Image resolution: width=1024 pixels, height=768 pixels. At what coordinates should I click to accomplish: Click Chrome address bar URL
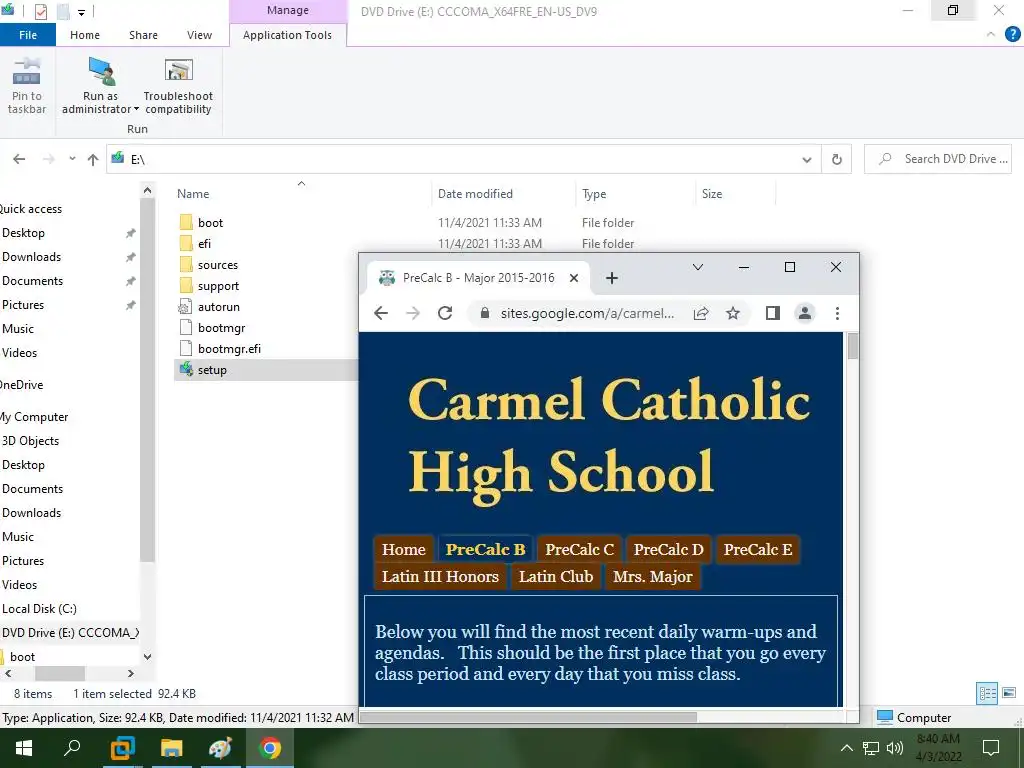587,313
